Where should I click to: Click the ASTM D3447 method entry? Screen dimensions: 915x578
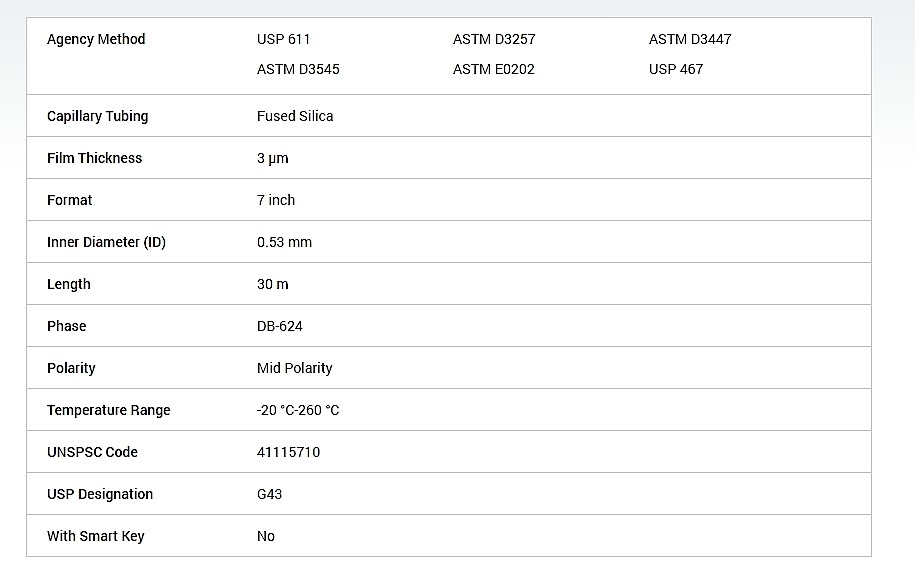[x=690, y=39]
